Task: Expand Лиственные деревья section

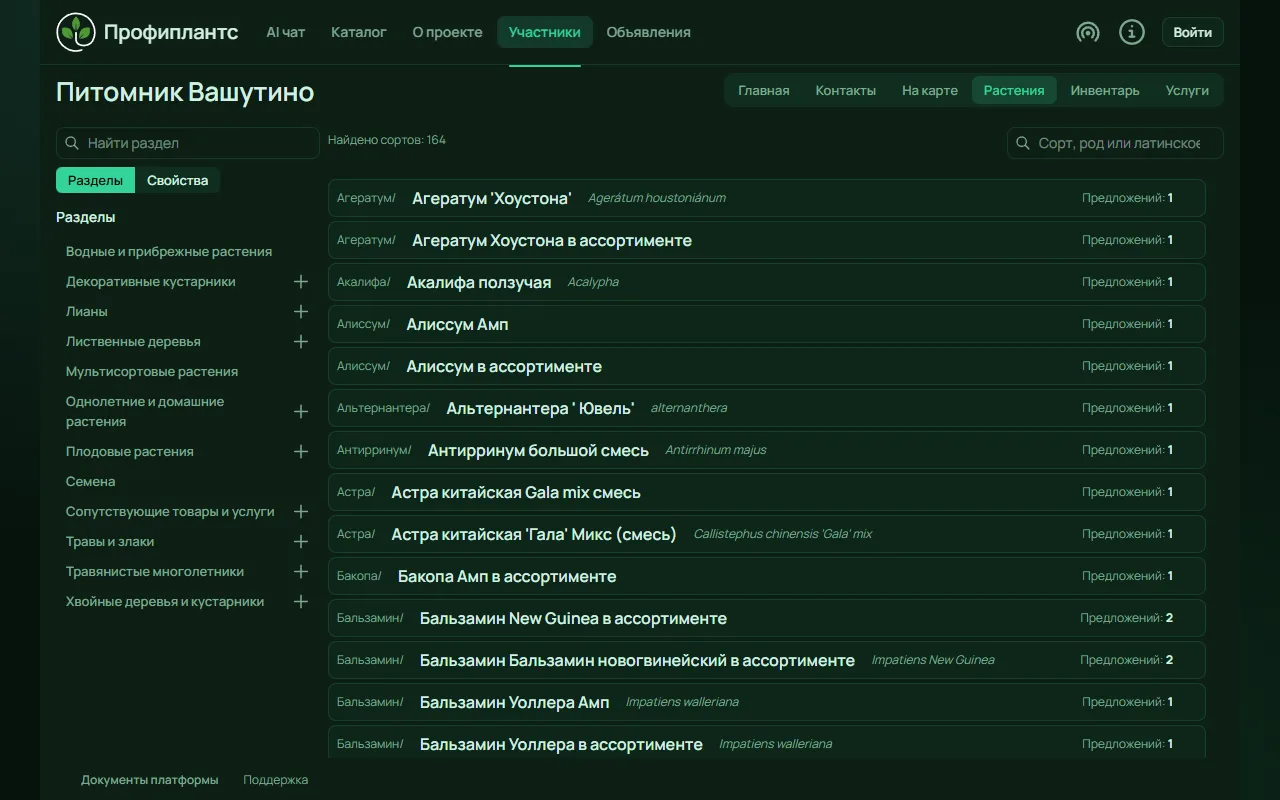Action: coord(301,342)
